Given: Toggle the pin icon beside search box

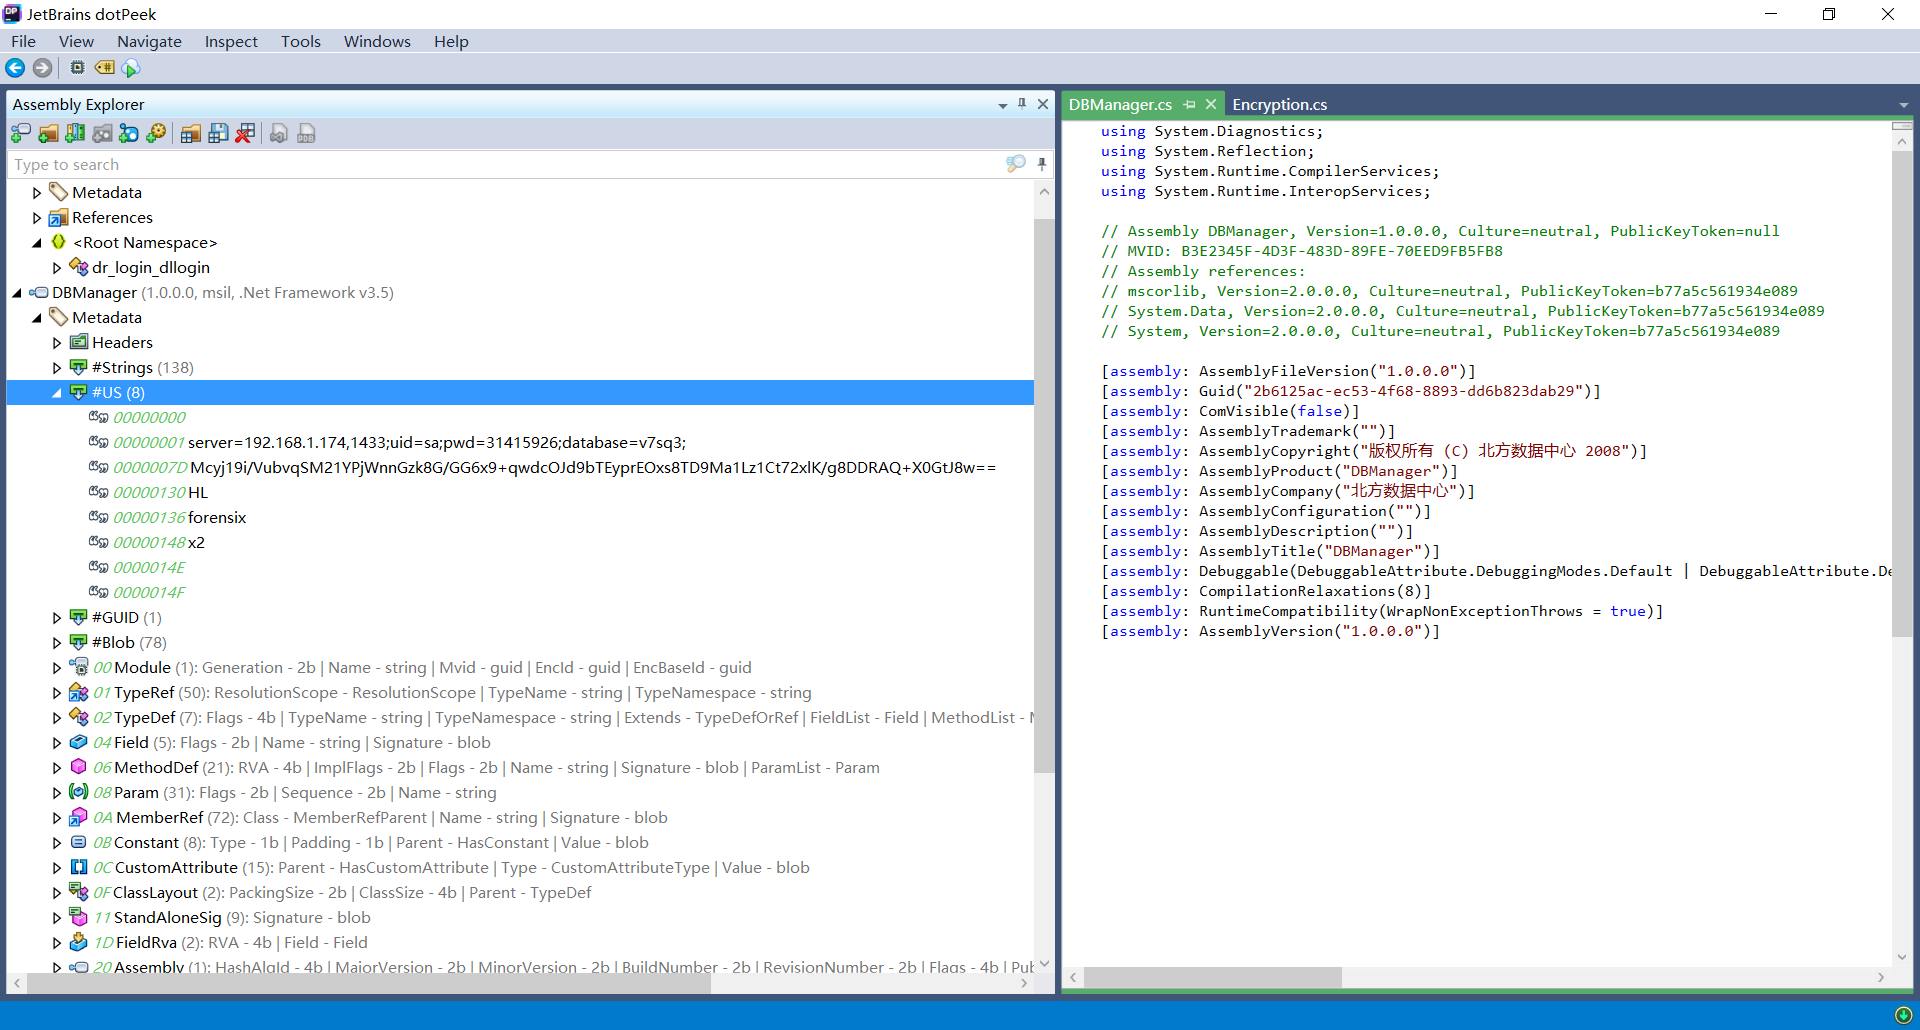Looking at the screenshot, I should pos(1042,164).
